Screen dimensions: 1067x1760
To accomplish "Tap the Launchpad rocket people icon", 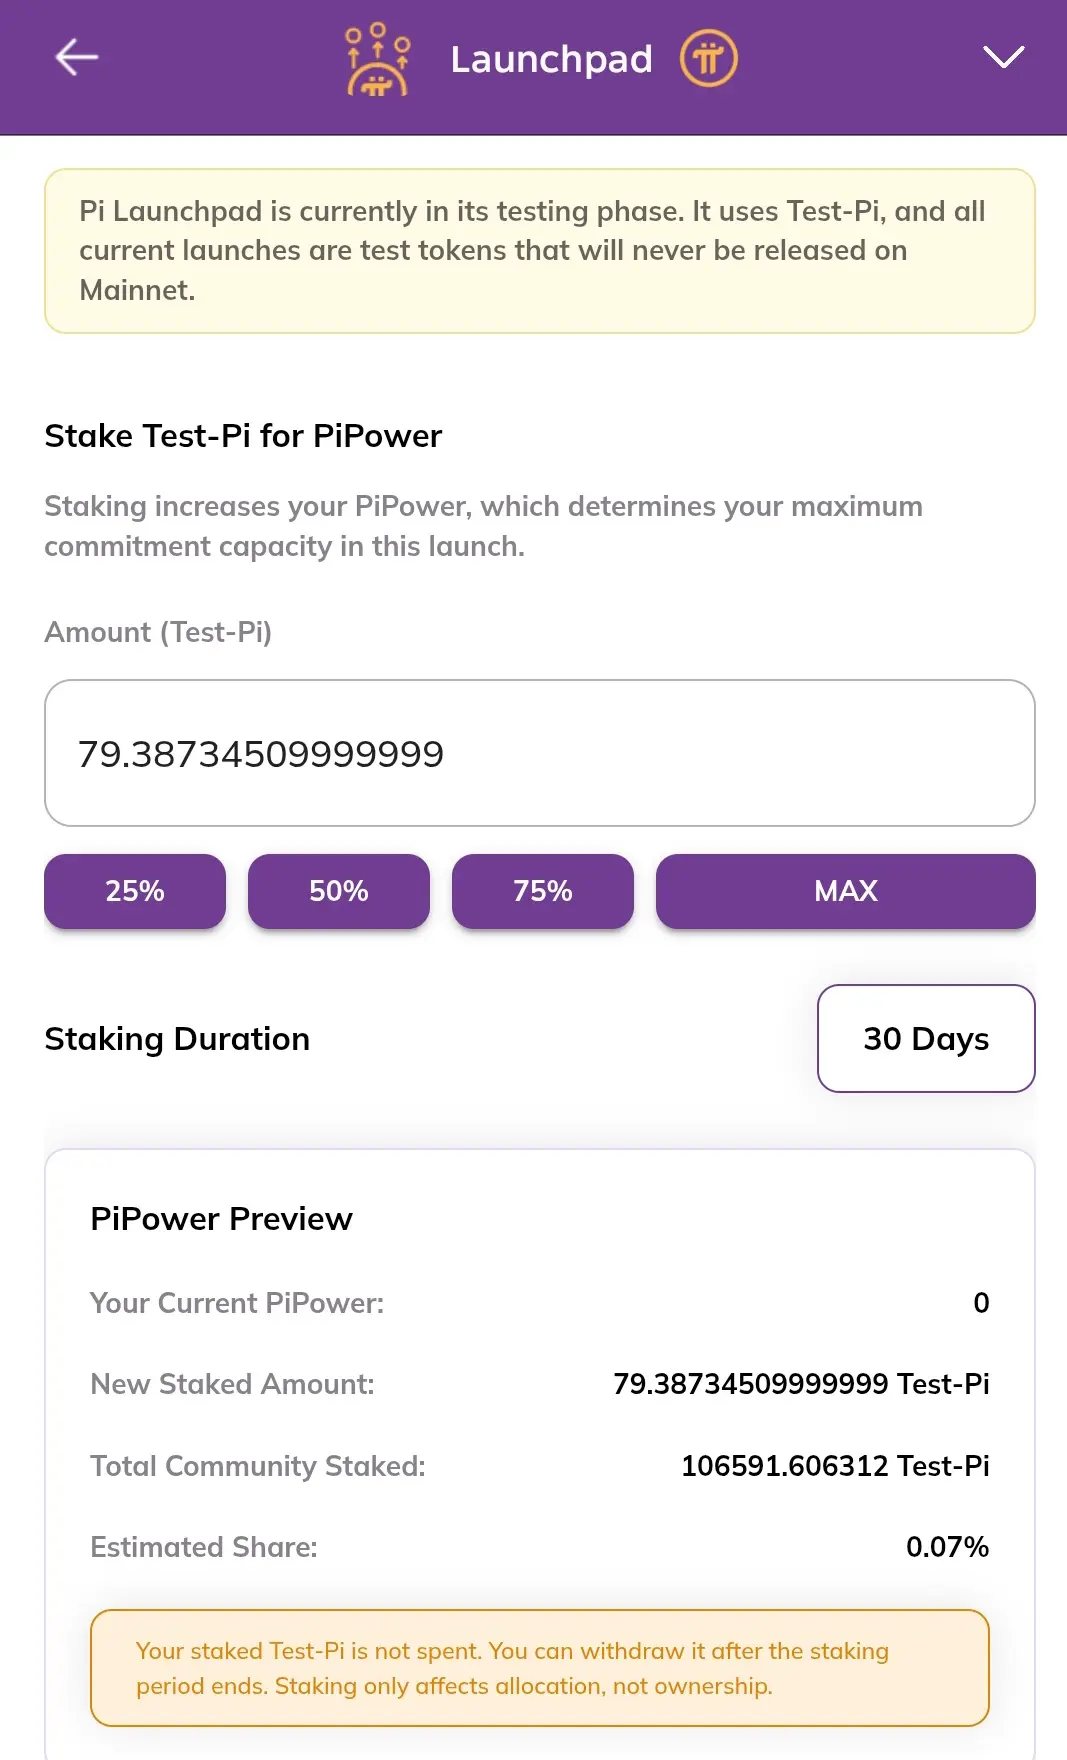I will [377, 59].
